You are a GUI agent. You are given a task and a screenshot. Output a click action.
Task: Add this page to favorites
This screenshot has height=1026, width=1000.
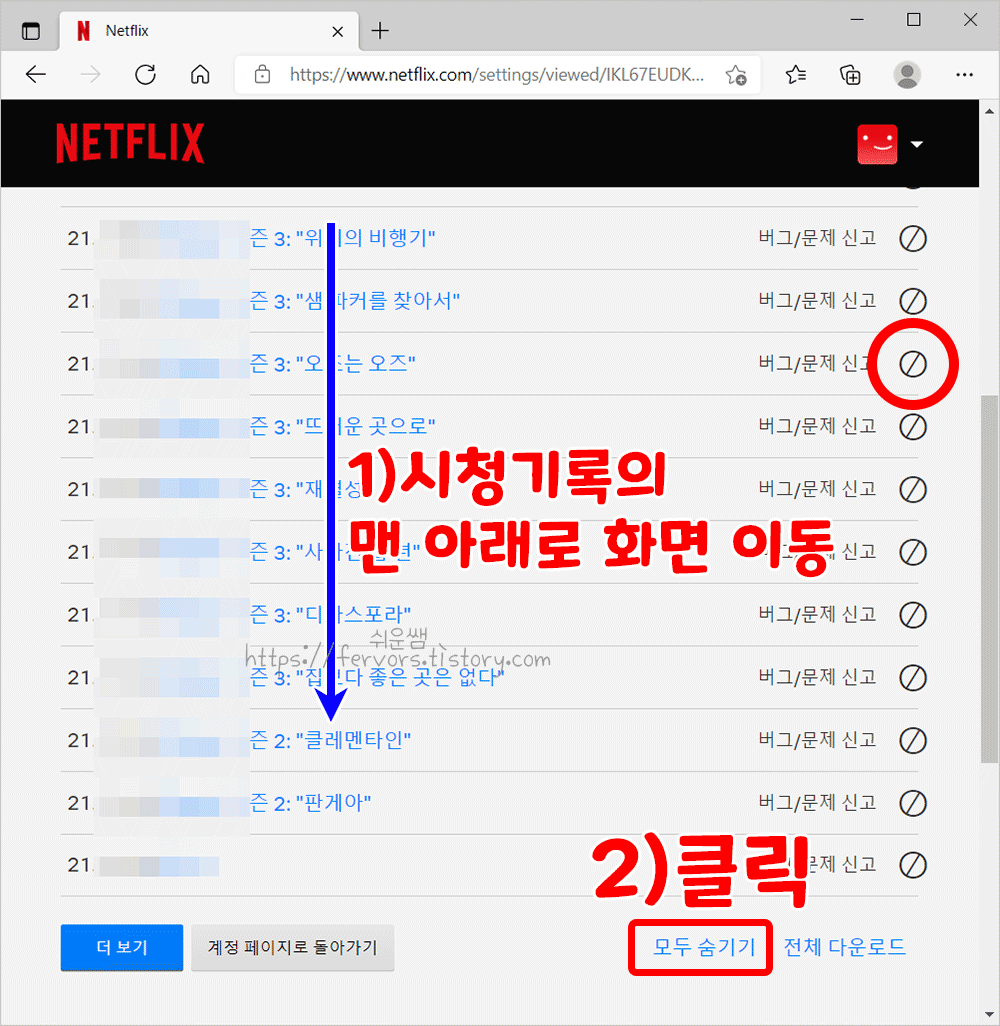pos(736,75)
